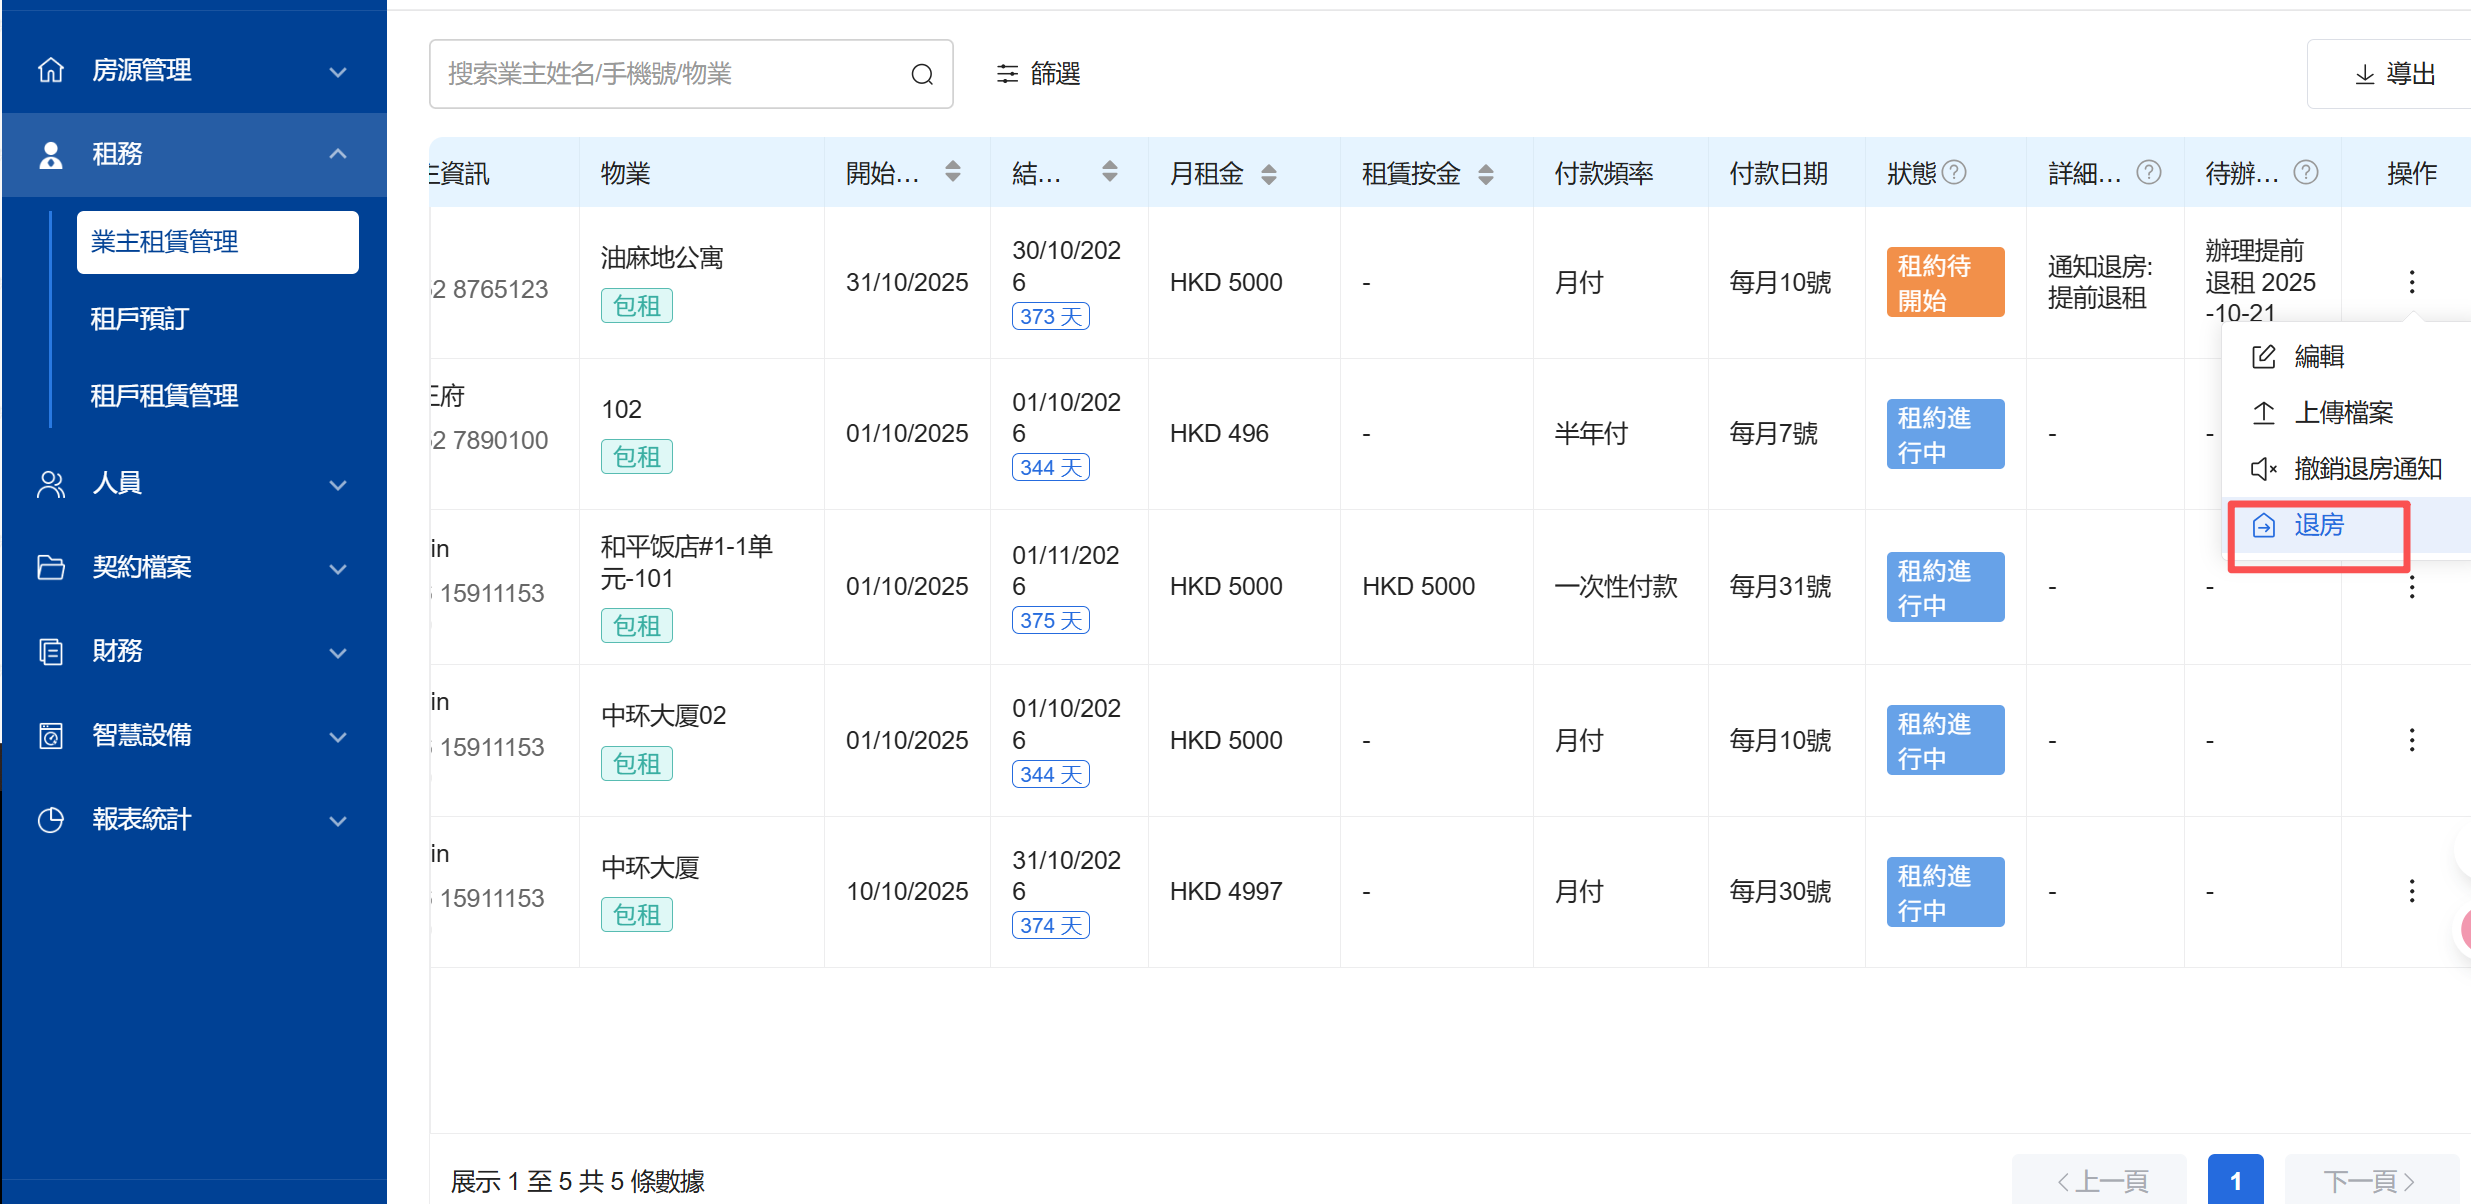Open three-dot menu for last 中环大厦 row
Screen dimensions: 2471x1204
point(2411,891)
